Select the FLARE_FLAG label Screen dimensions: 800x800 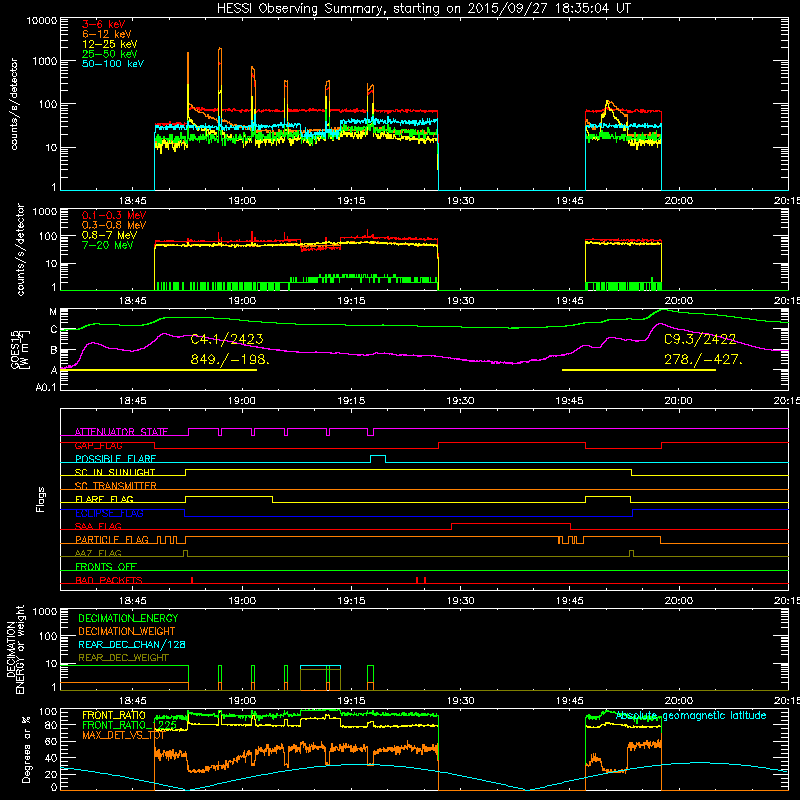click(104, 499)
